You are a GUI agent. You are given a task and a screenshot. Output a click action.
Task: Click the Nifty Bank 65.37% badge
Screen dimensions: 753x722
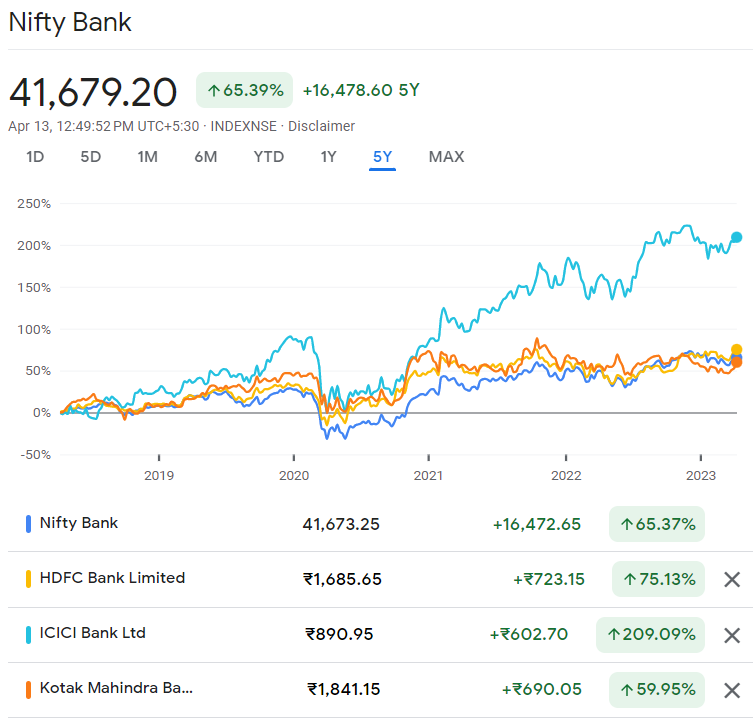[656, 524]
